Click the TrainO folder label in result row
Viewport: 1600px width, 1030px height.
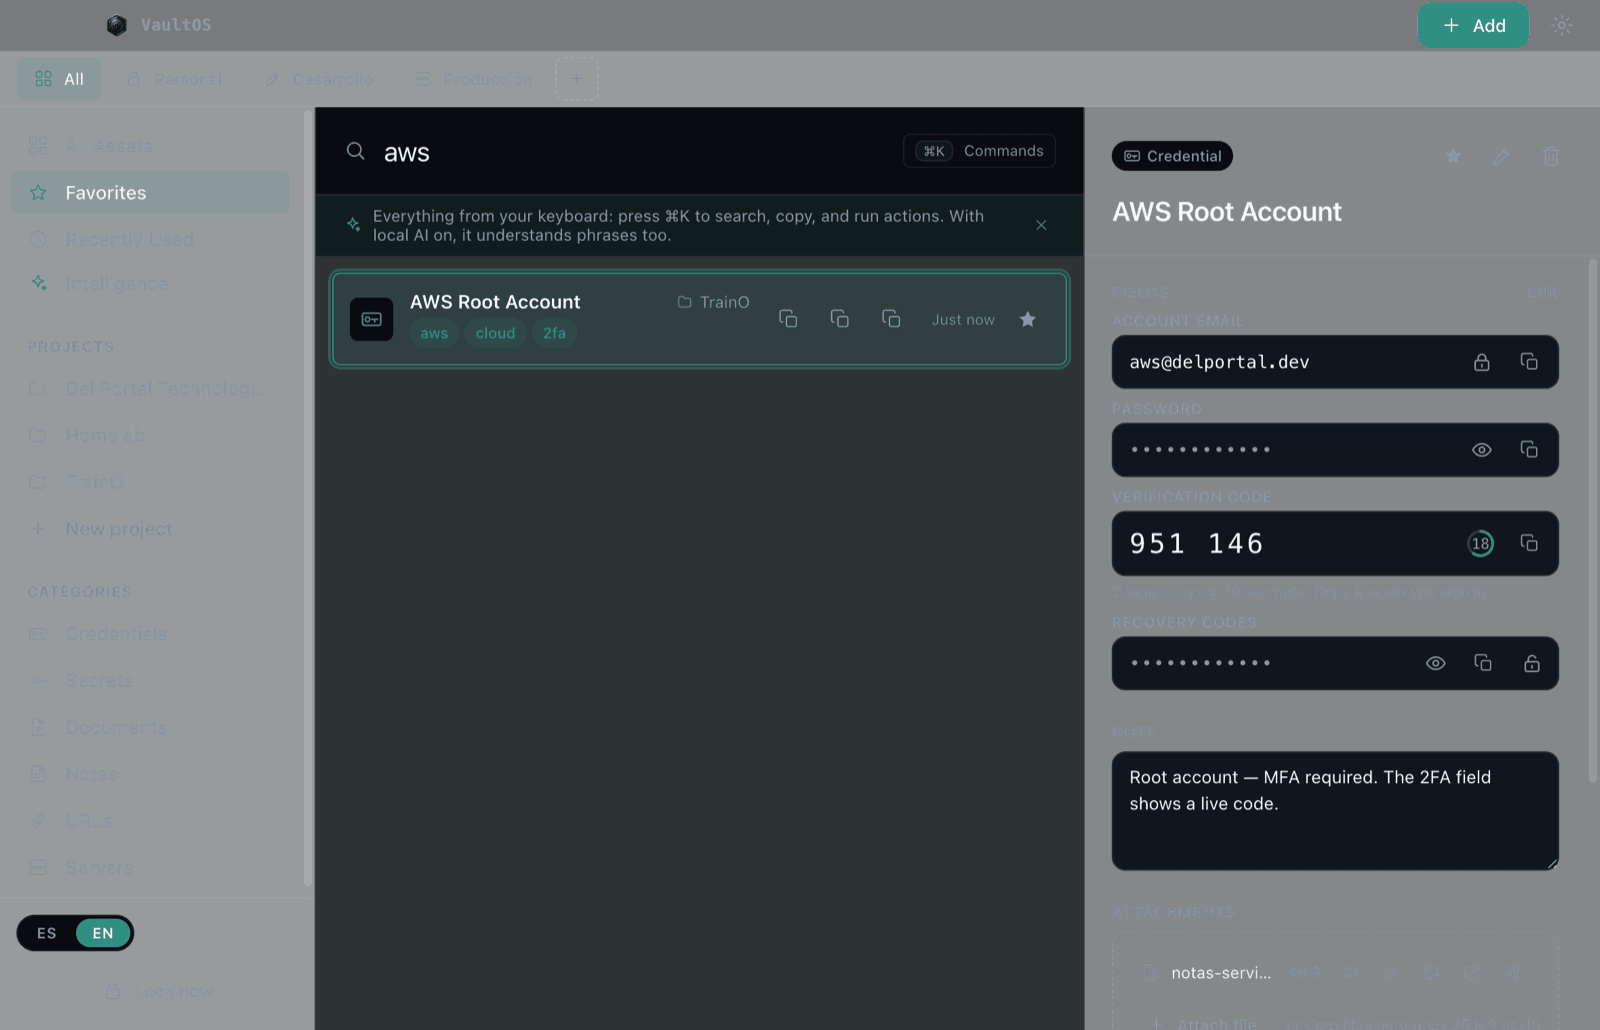(x=713, y=302)
